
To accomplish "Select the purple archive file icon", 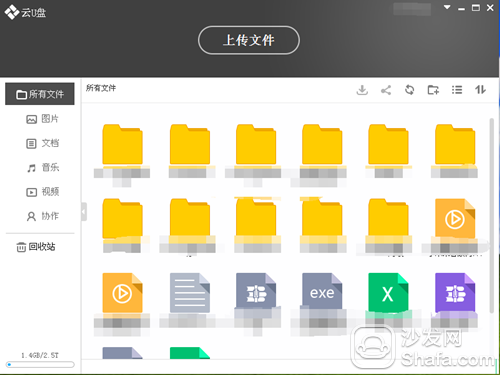I will tap(455, 293).
